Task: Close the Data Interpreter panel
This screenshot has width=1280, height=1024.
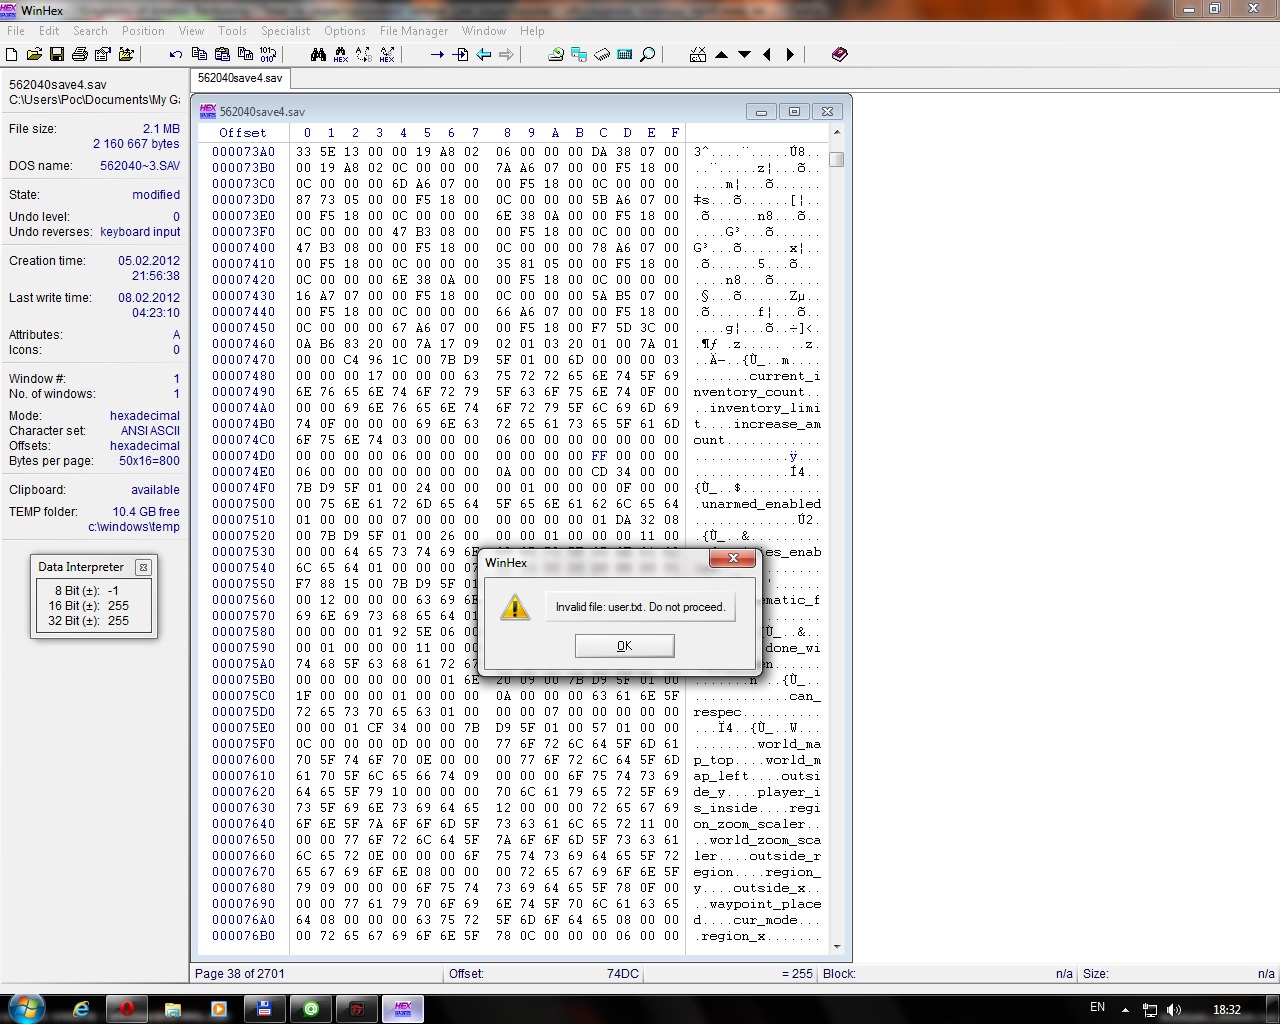Action: tap(143, 567)
